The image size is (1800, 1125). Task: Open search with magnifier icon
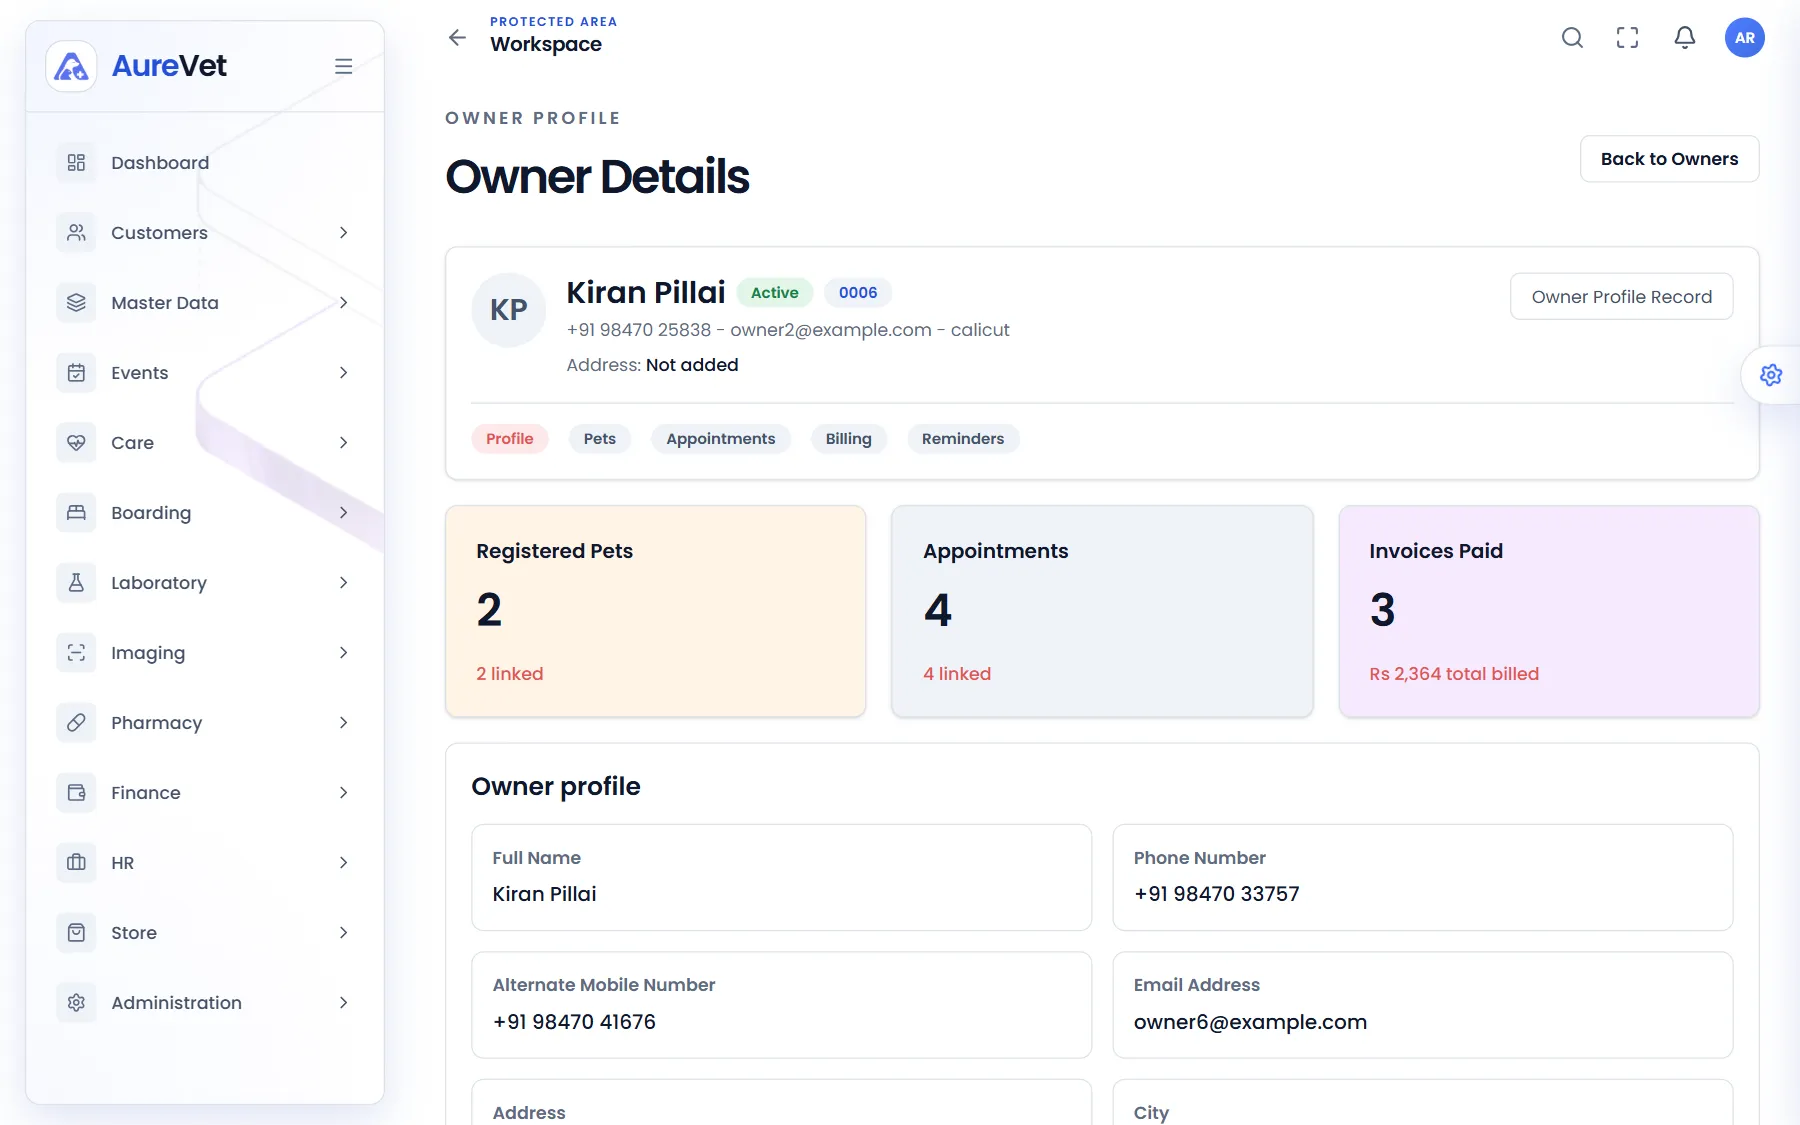point(1572,37)
